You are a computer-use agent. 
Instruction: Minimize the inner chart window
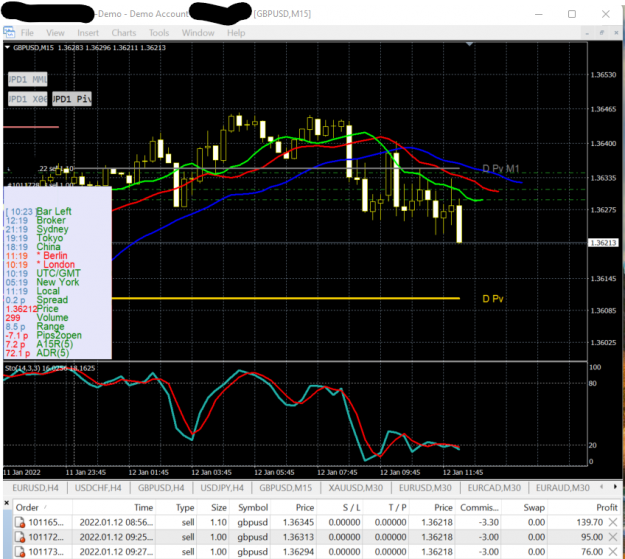click(587, 33)
